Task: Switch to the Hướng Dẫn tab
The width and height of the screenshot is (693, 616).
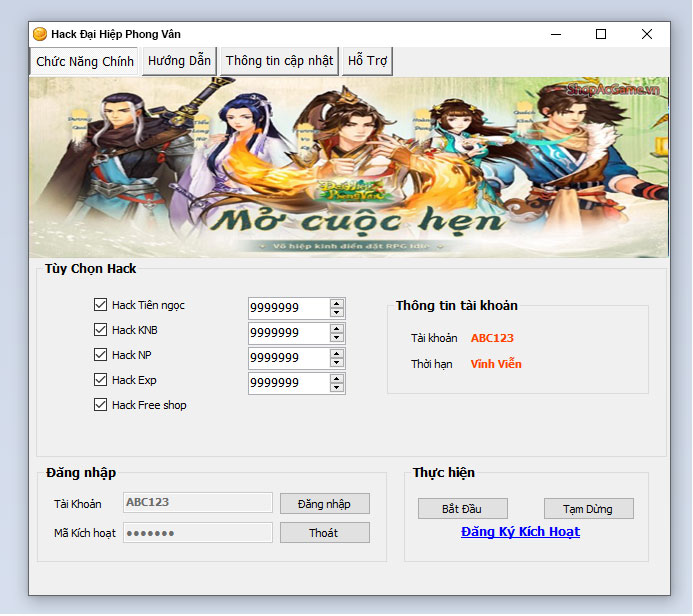Action: [179, 61]
